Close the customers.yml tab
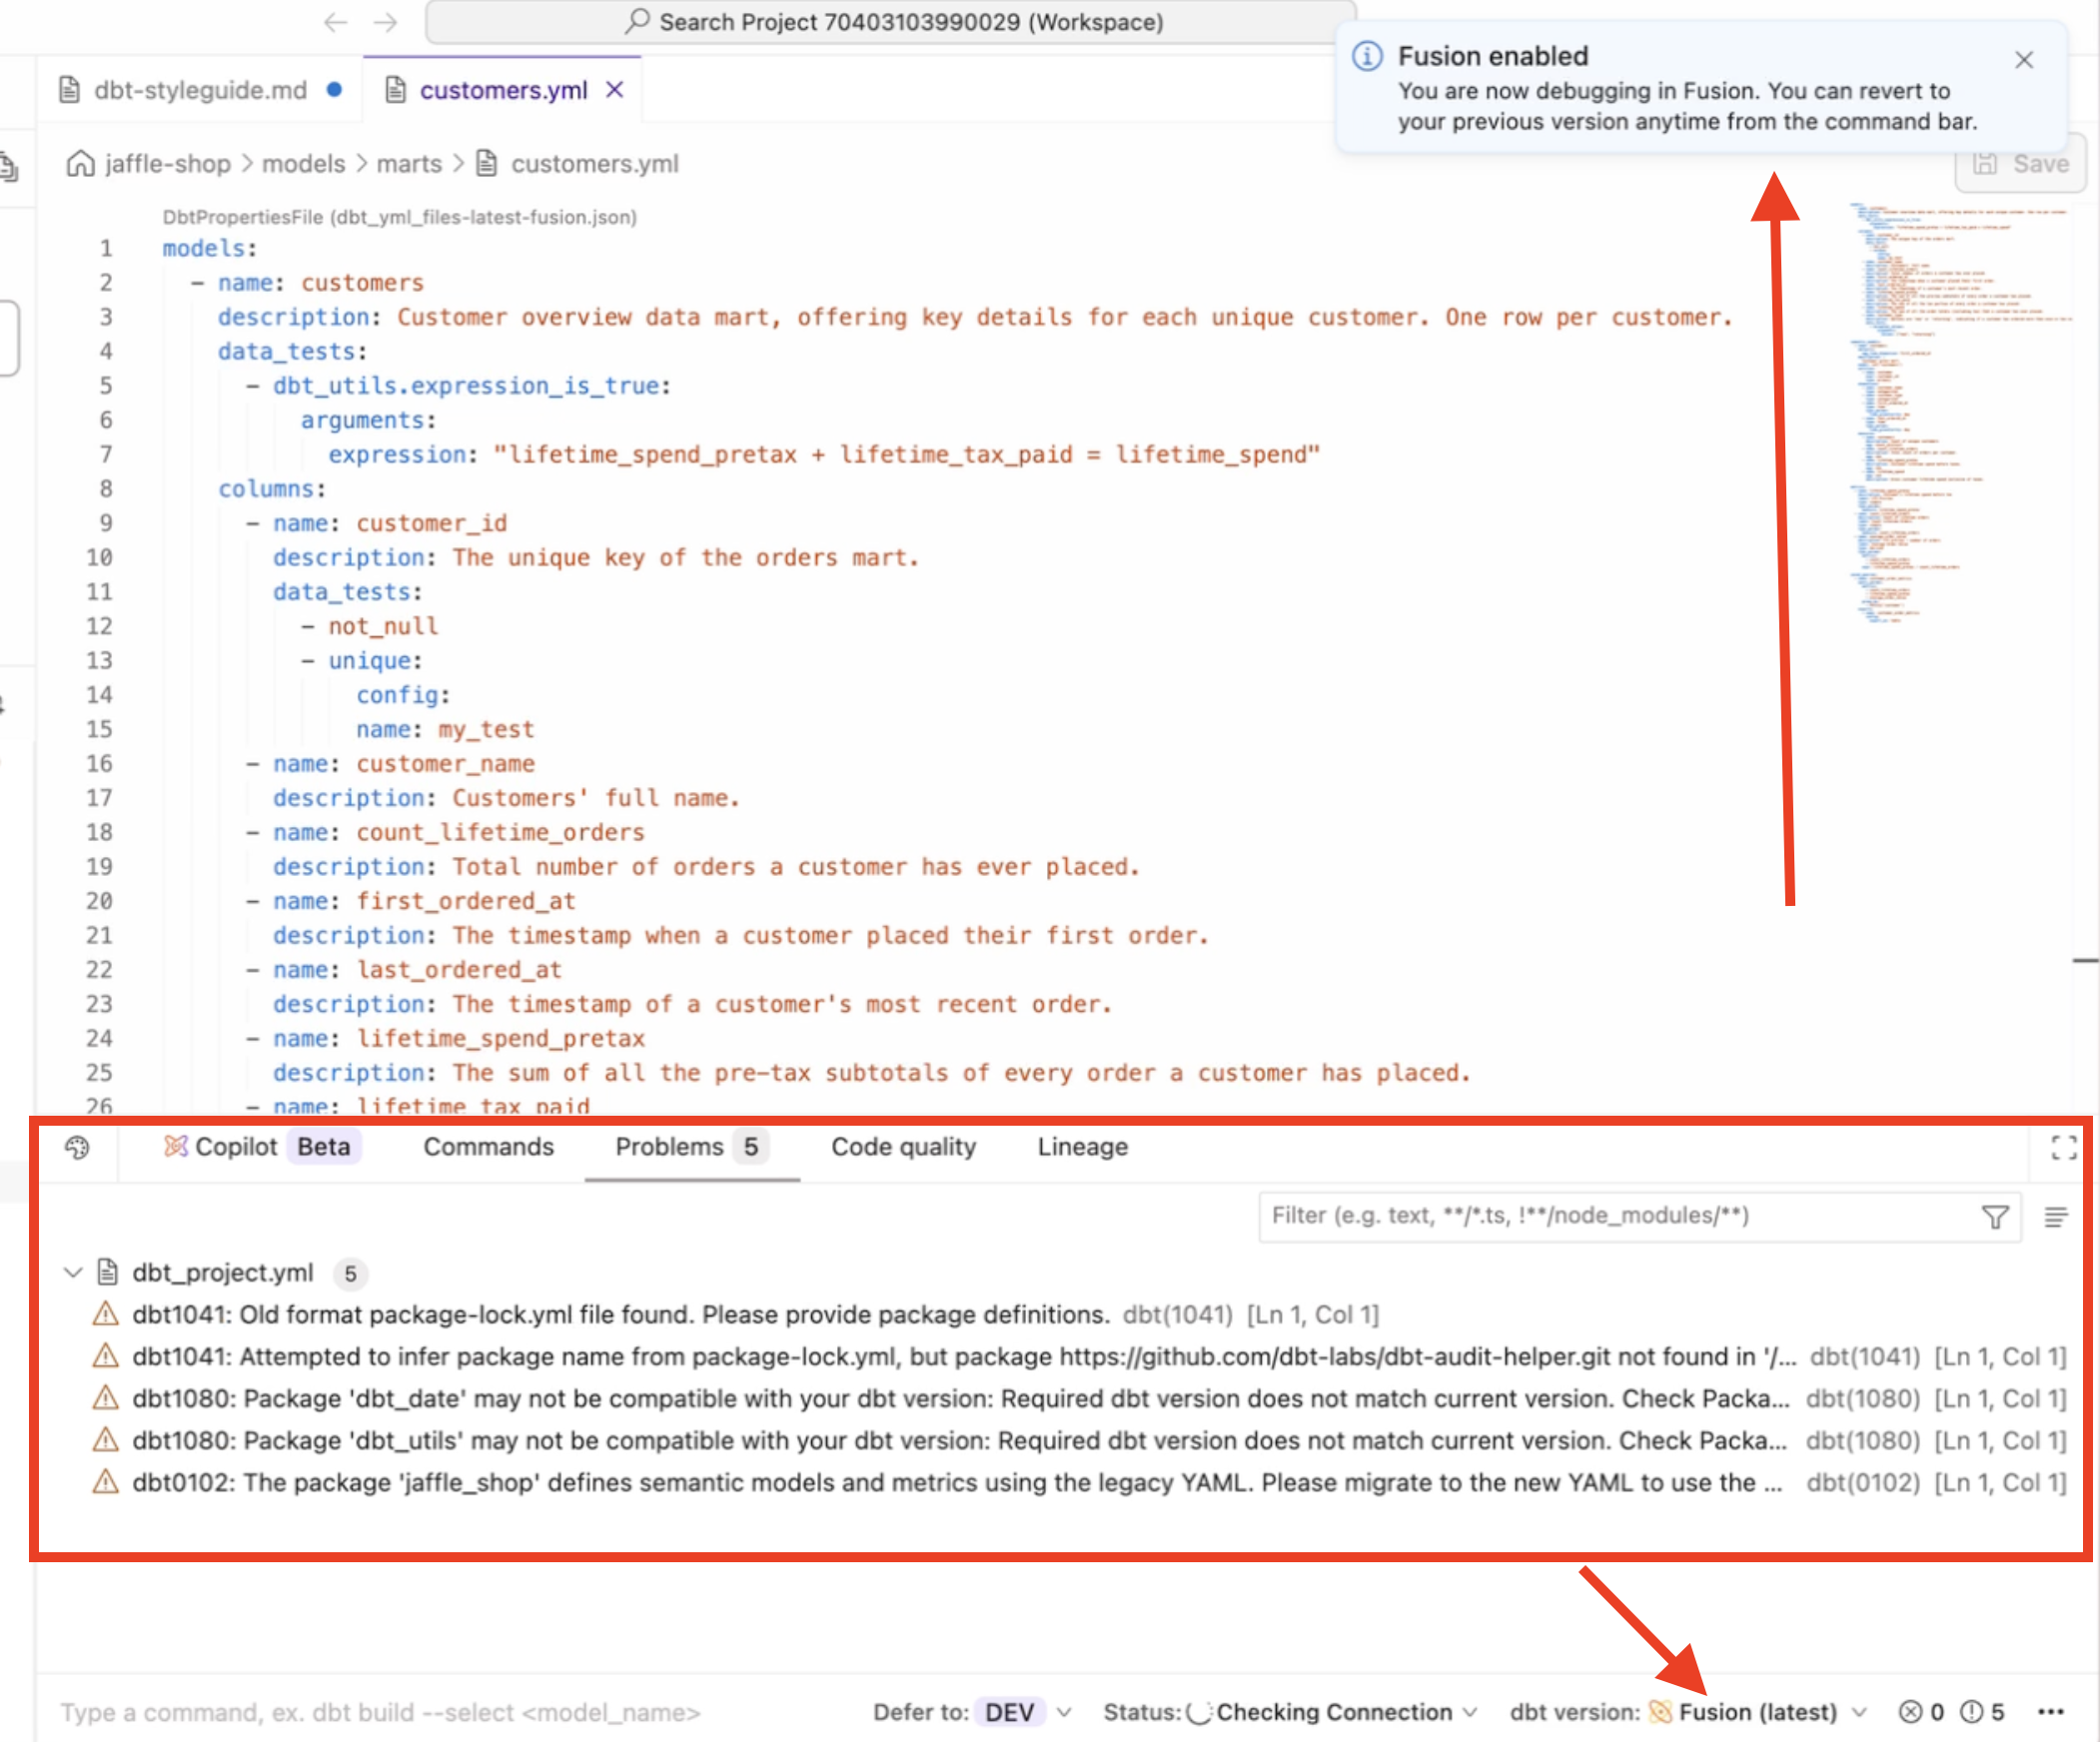2100x1742 pixels. coord(615,90)
